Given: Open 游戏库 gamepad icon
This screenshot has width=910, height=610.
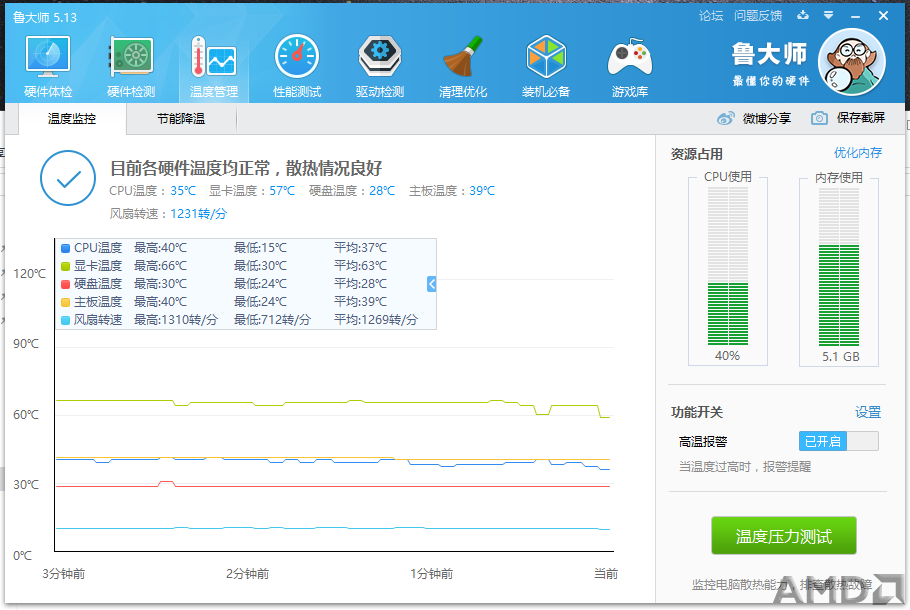Looking at the screenshot, I should pos(629,57).
